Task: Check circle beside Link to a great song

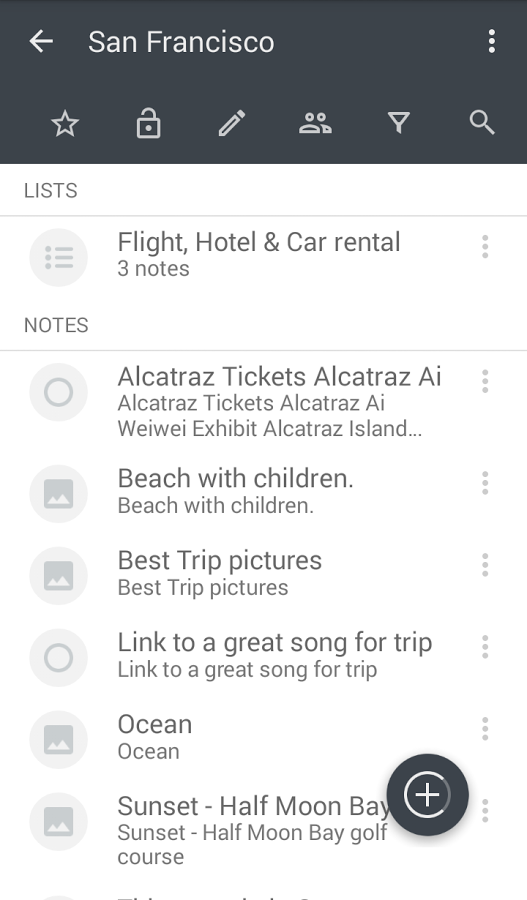Action: click(x=59, y=657)
